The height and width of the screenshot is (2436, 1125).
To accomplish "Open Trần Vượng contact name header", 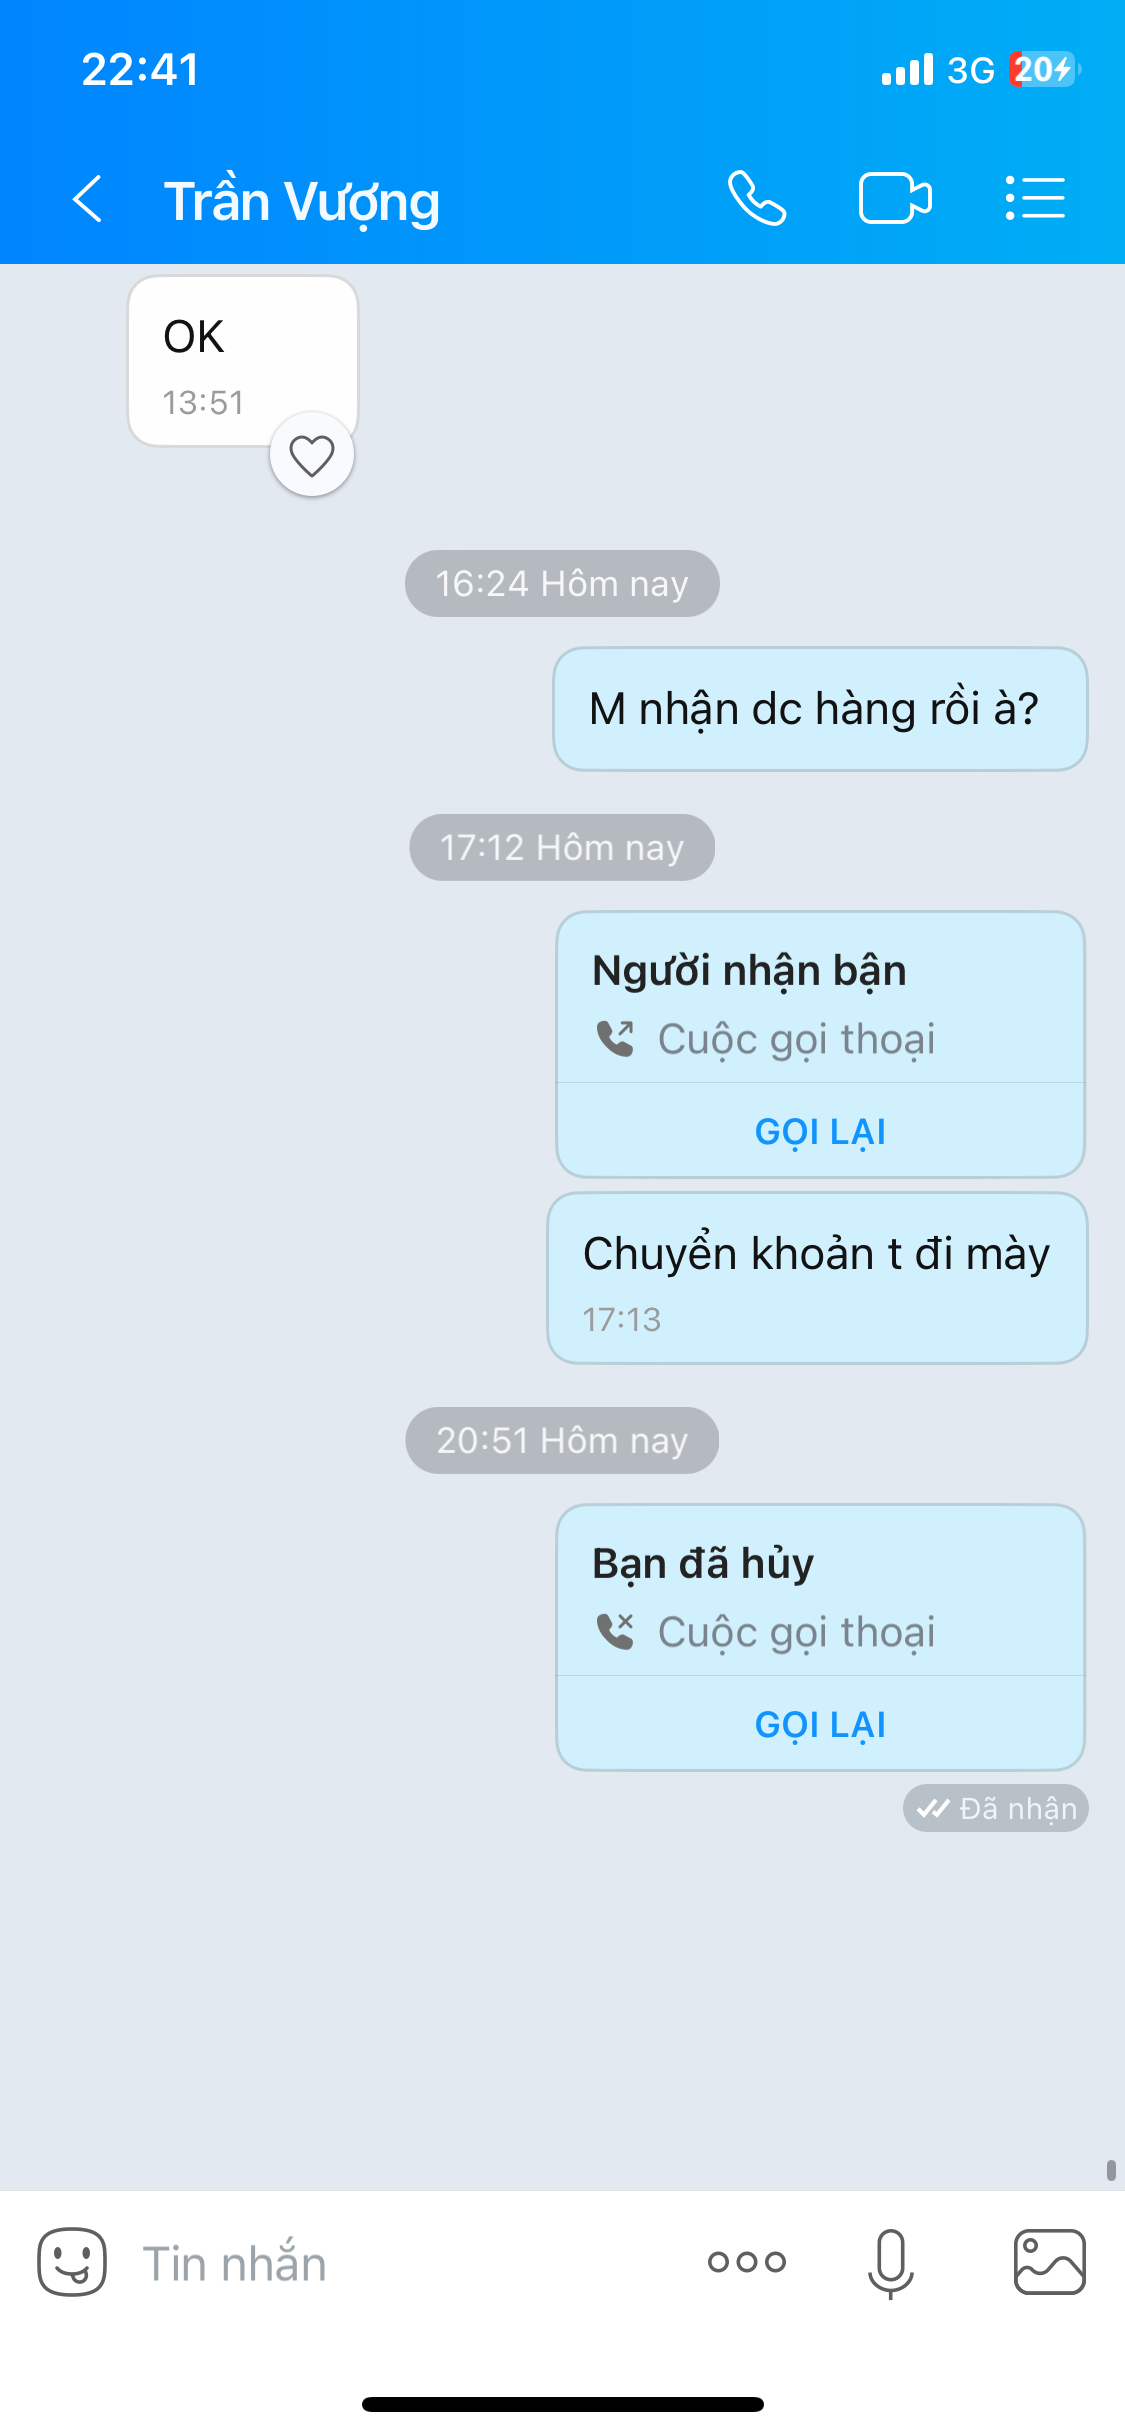I will pos(301,201).
